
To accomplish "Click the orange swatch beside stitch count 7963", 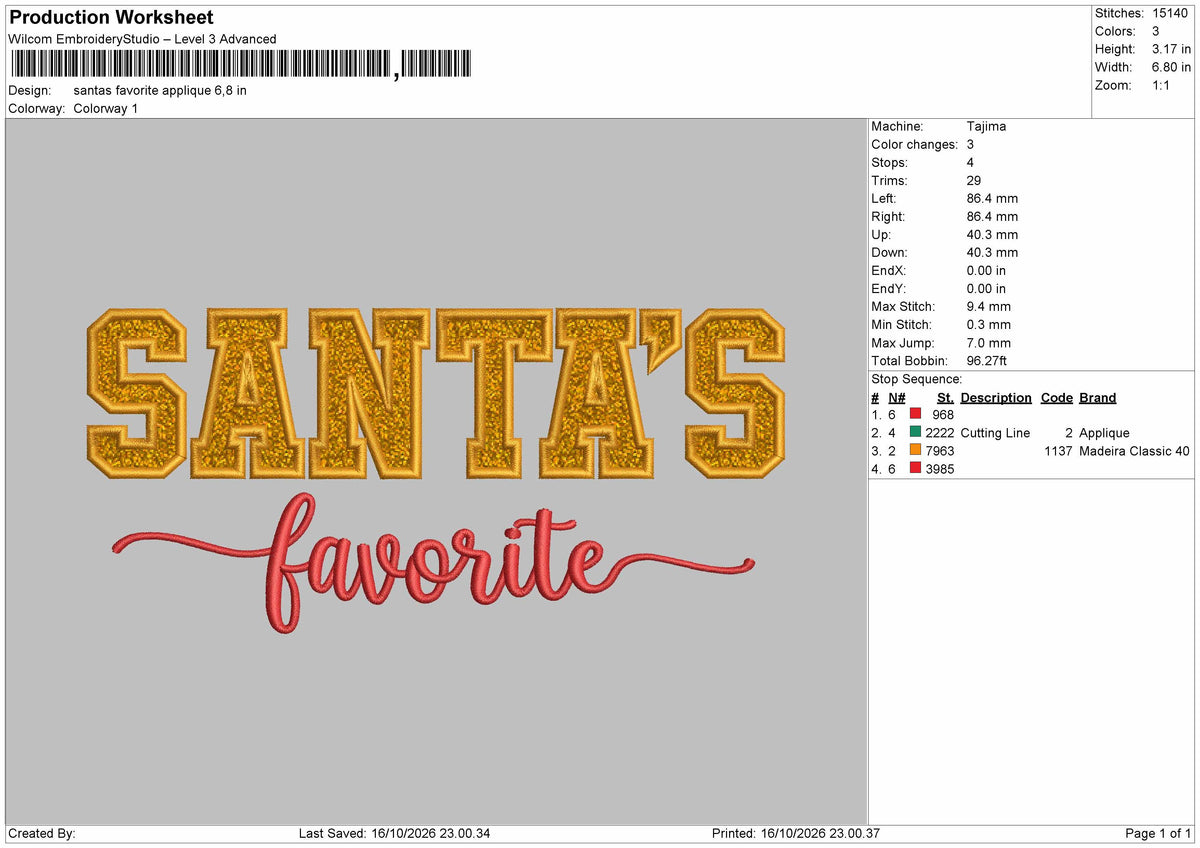I will click(x=915, y=450).
